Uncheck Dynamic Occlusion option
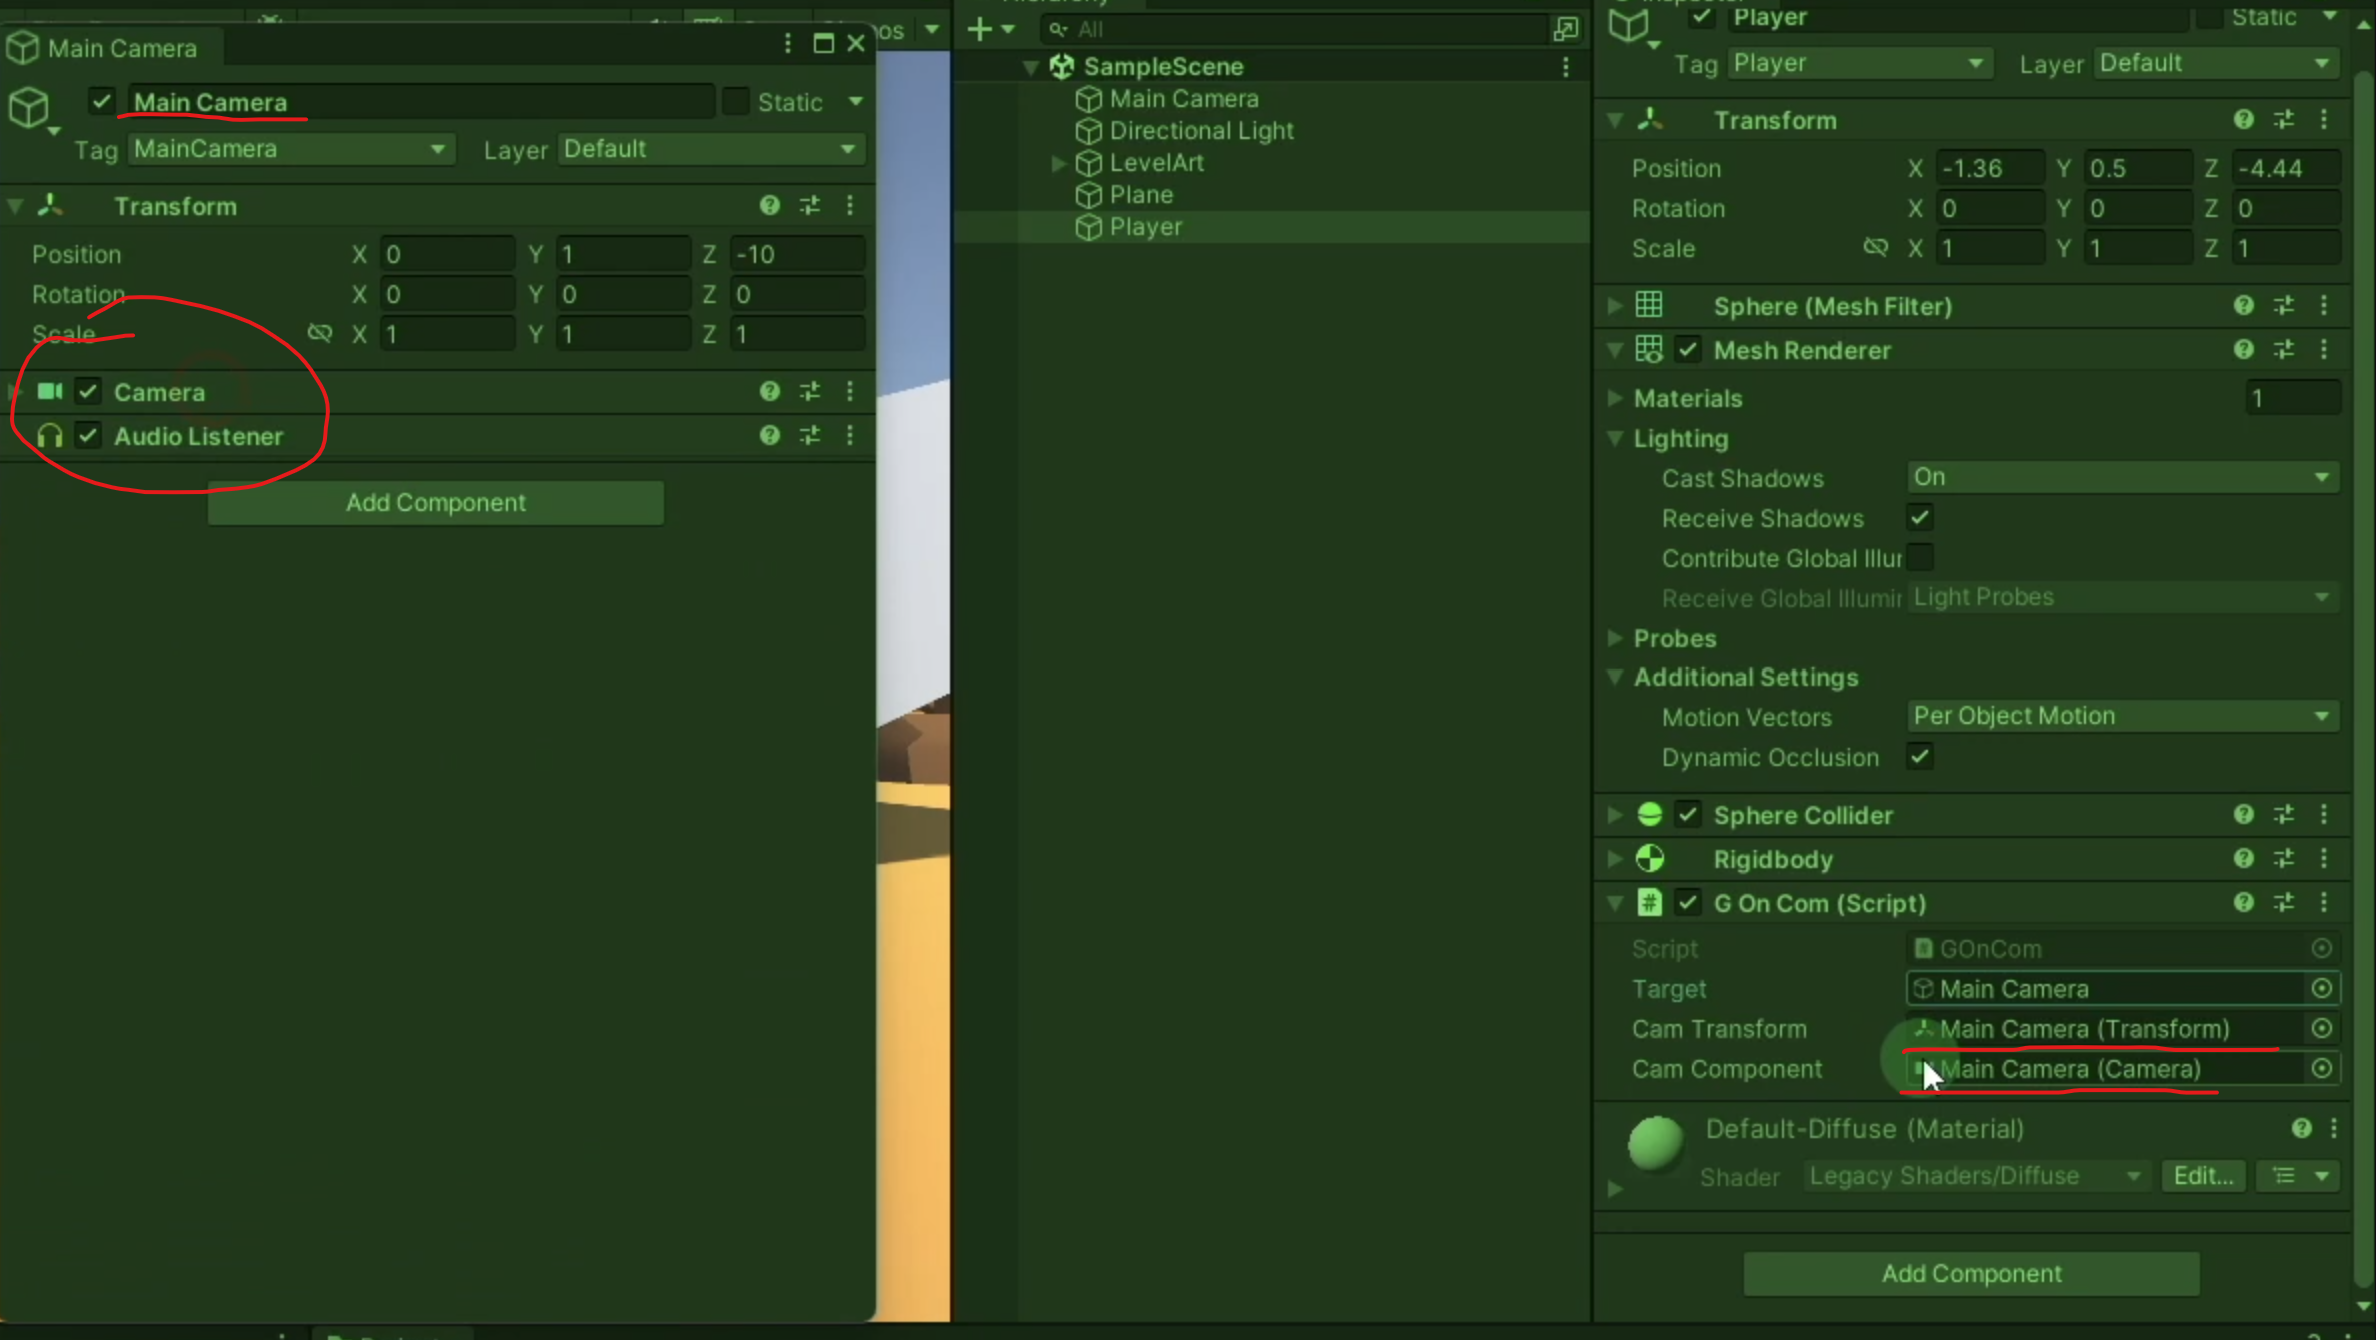Screen dimensions: 2376x1340 (1919, 757)
